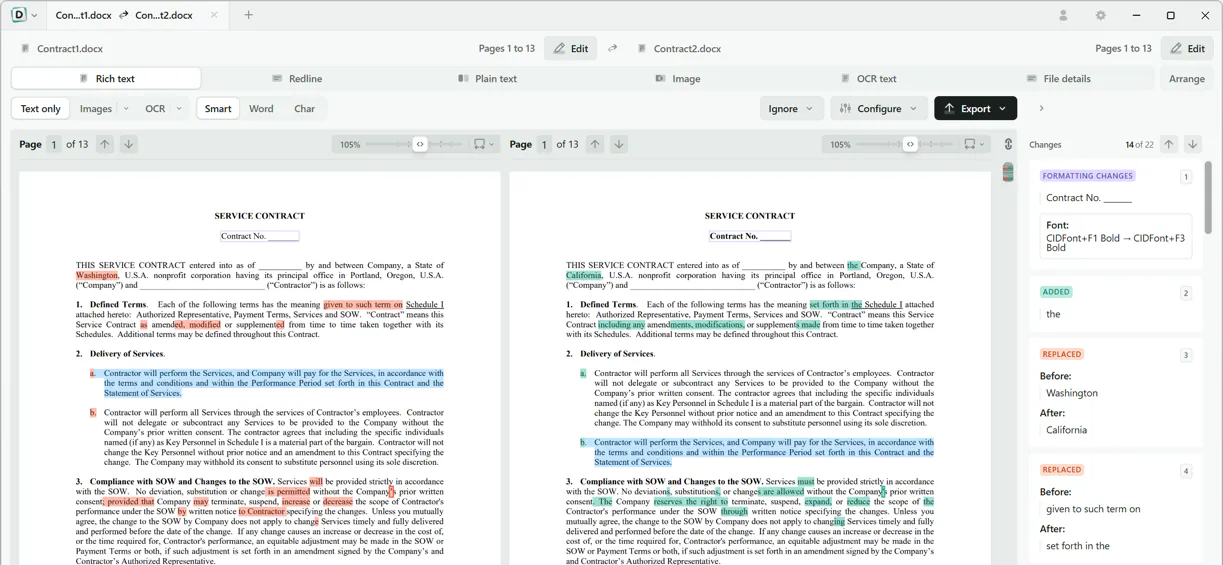Select the OCR comparison mode
This screenshot has width=1223, height=565.
tap(155, 108)
